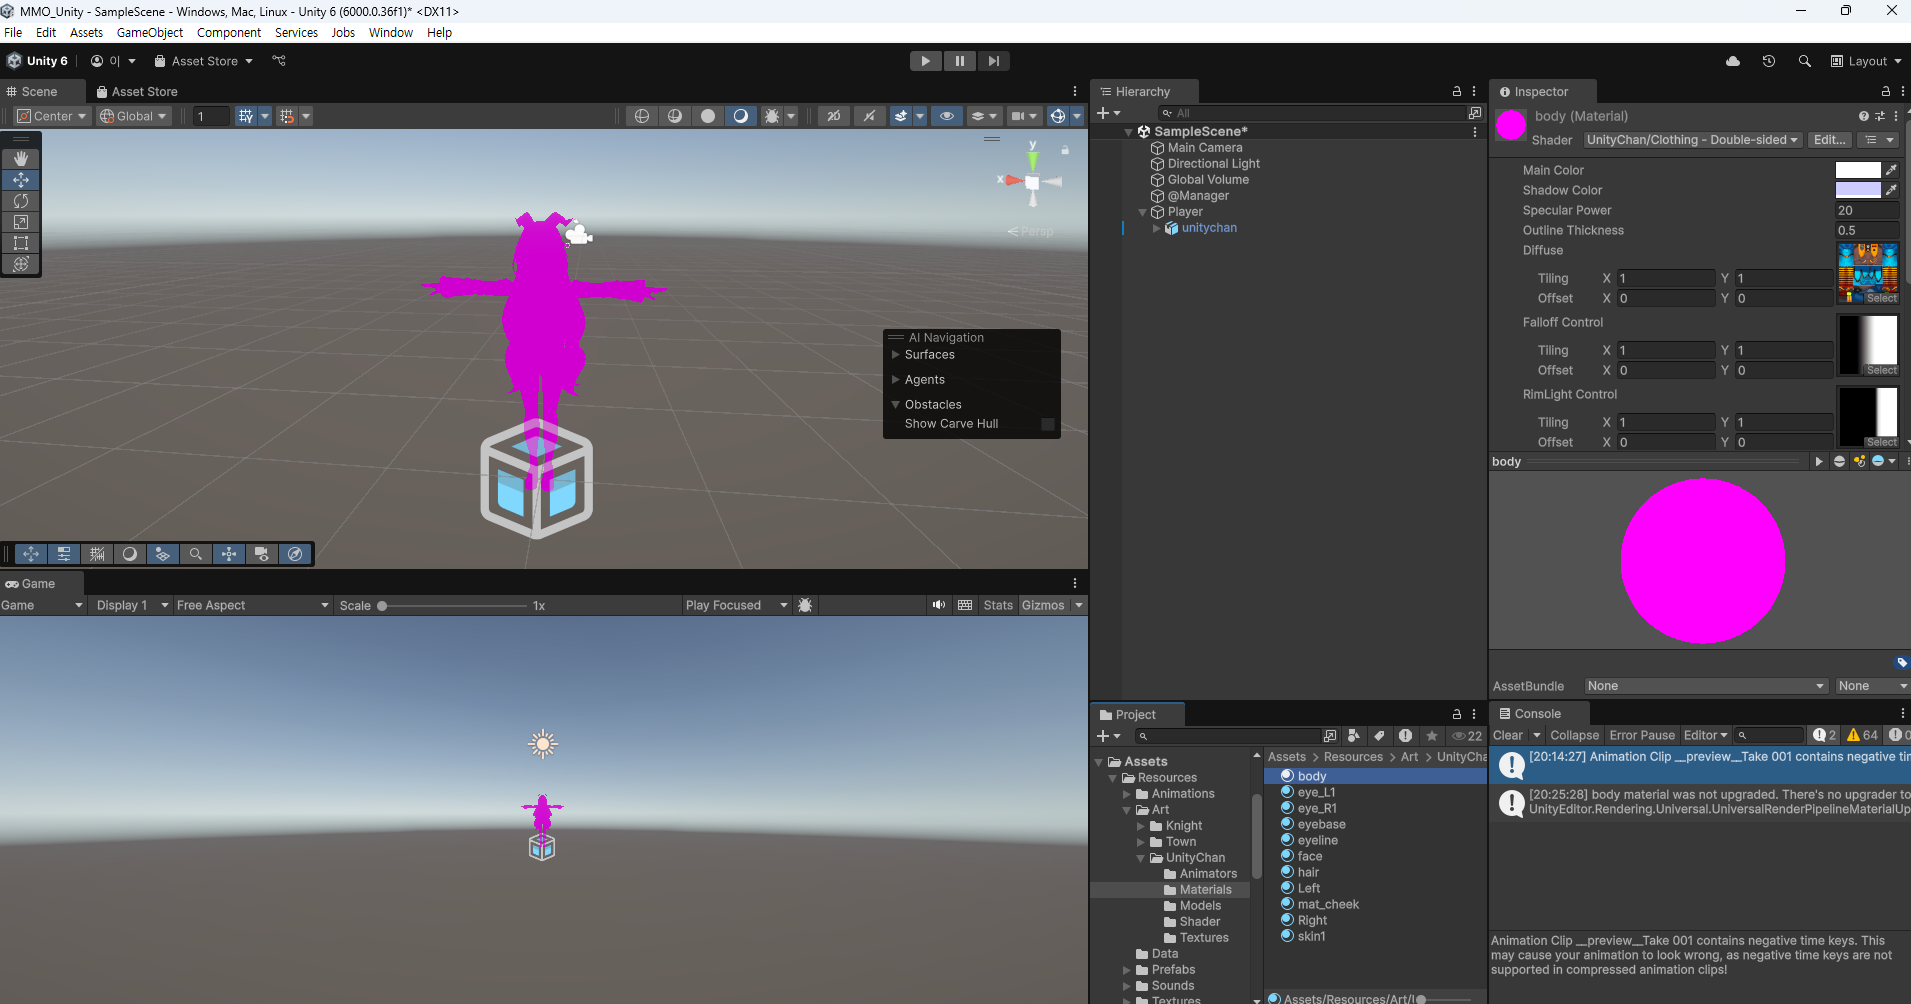The width and height of the screenshot is (1911, 1004).
Task: Open the Shader dropdown for body material
Action: click(1691, 140)
